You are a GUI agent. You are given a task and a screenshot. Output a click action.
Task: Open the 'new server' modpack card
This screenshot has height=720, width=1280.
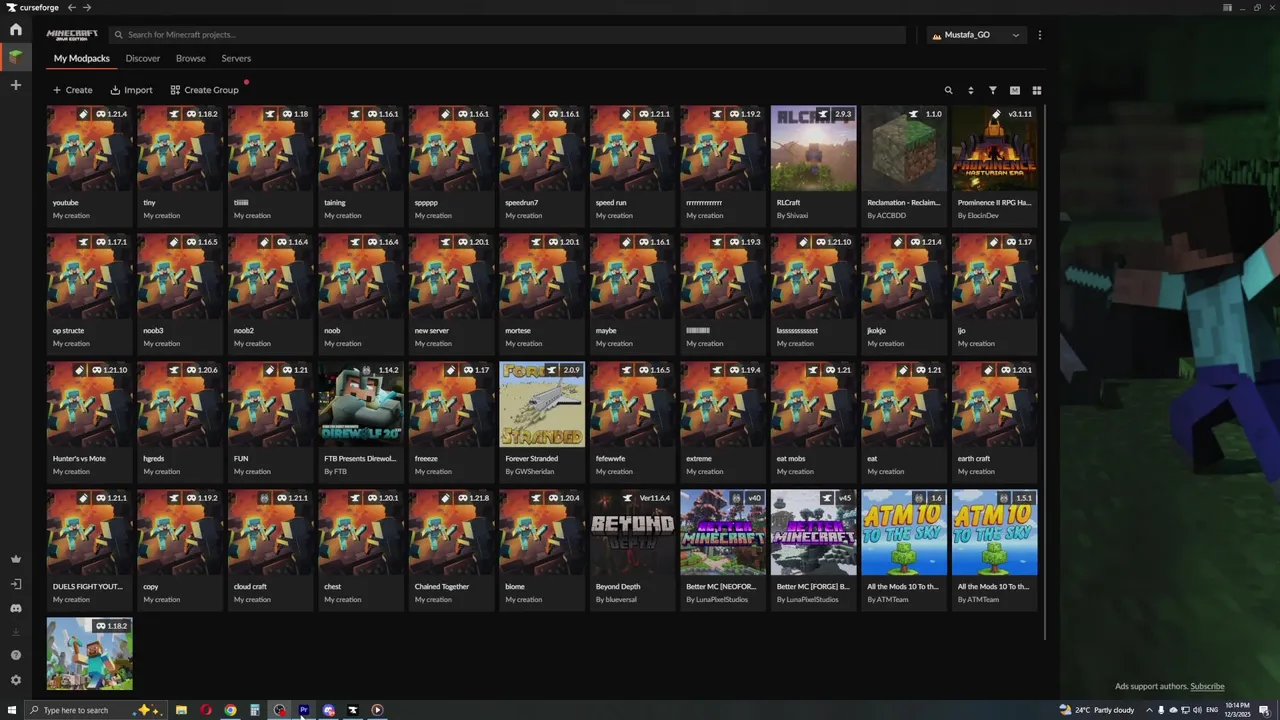(451, 292)
